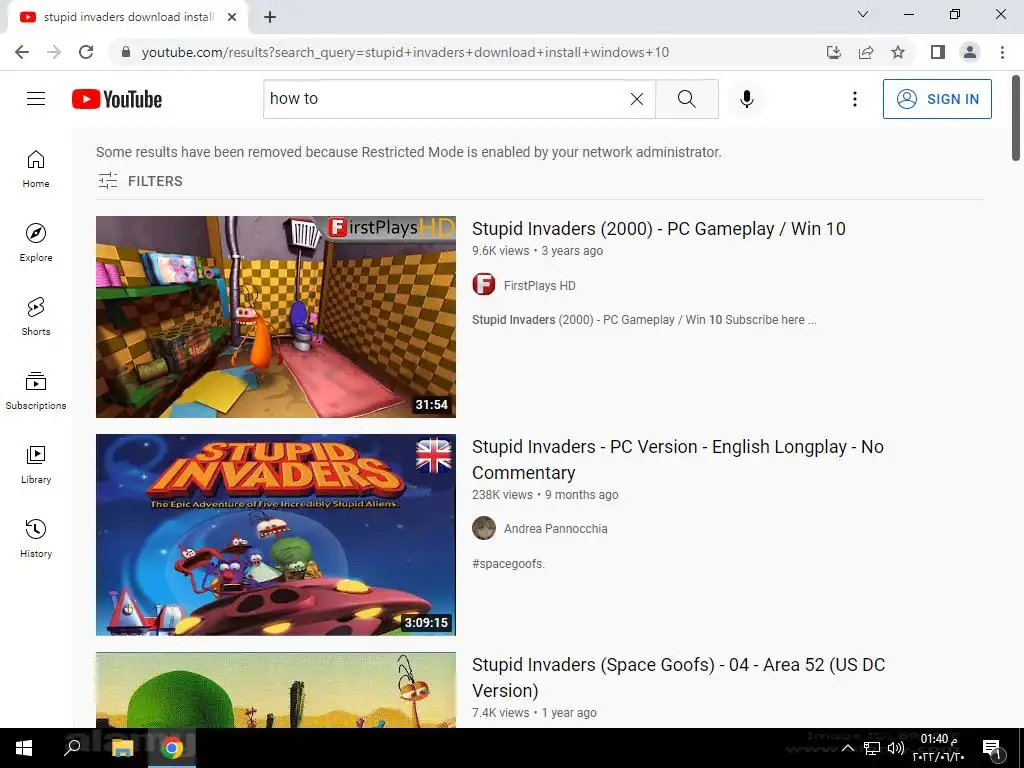The height and width of the screenshot is (768, 1024).
Task: Open Explore in the sidebar
Action: 36,243
